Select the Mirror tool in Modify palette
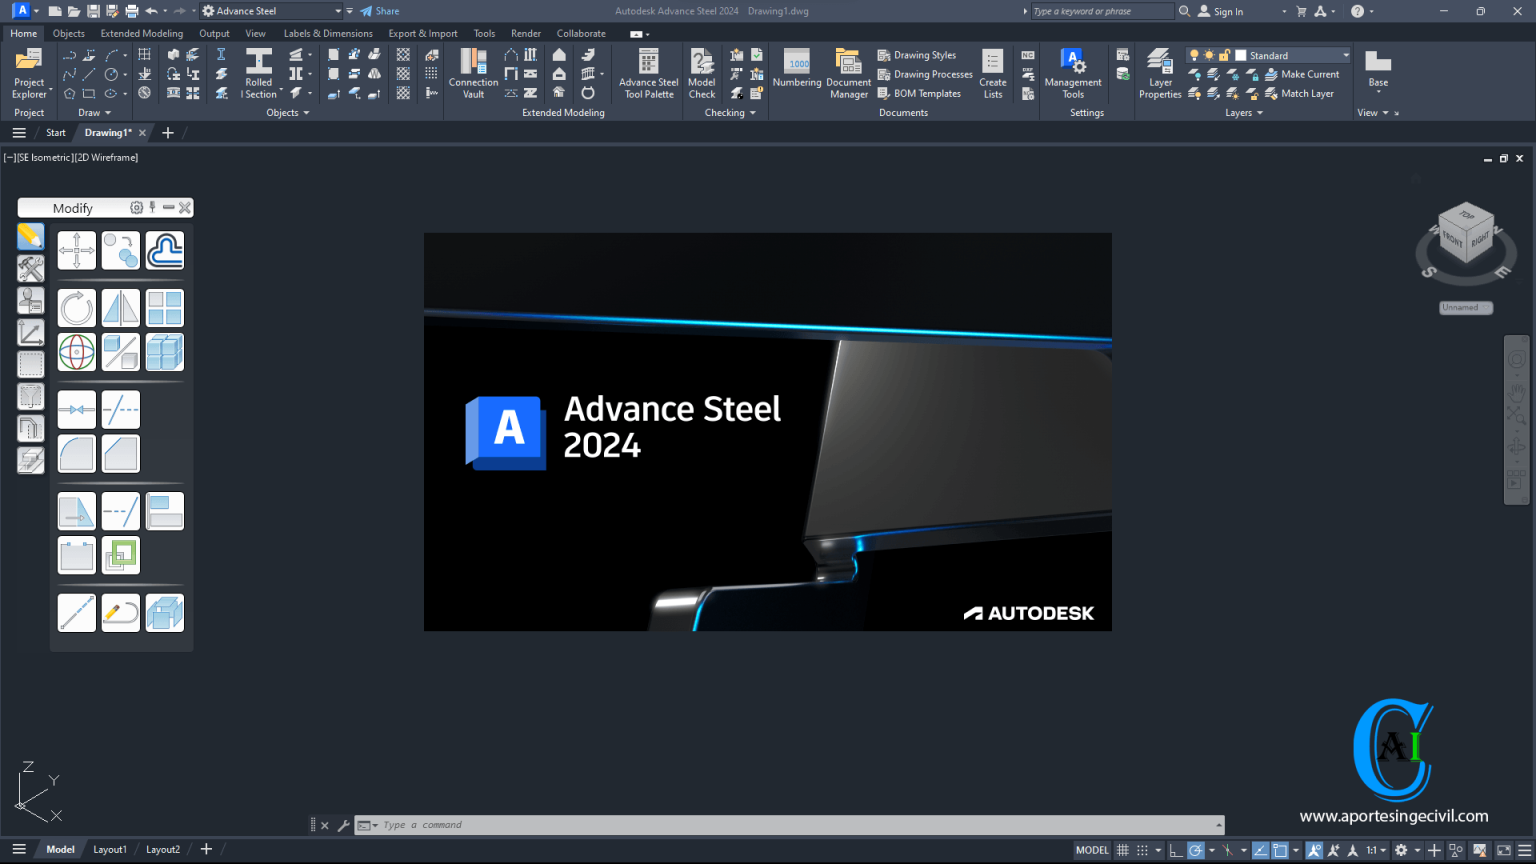The height and width of the screenshot is (864, 1536). pos(121,308)
